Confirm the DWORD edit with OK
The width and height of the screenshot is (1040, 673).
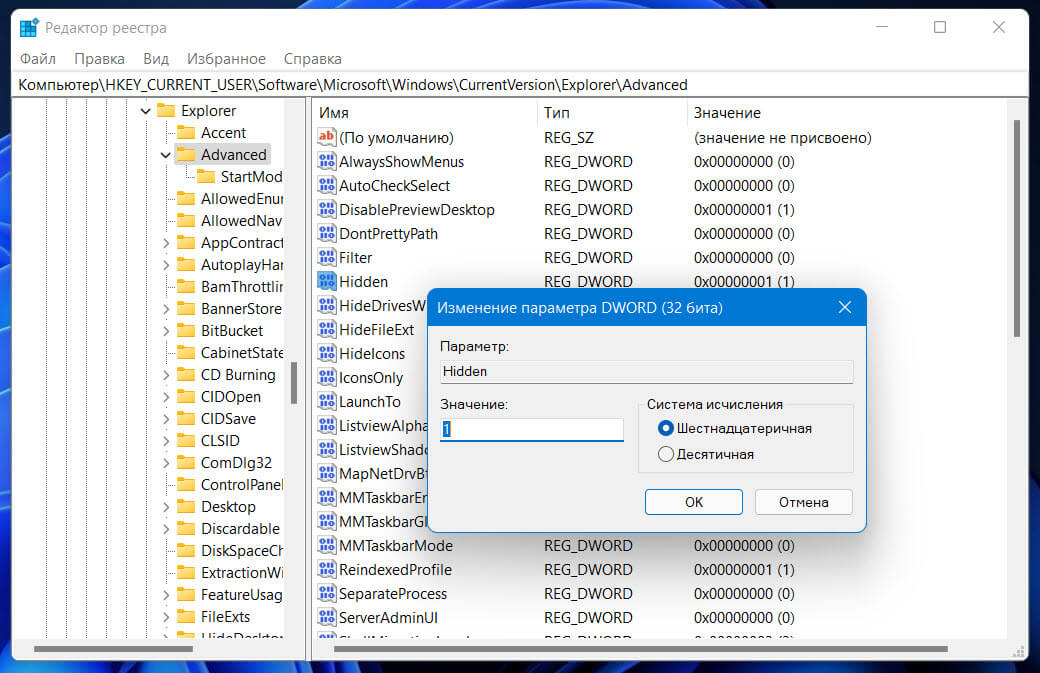point(694,502)
